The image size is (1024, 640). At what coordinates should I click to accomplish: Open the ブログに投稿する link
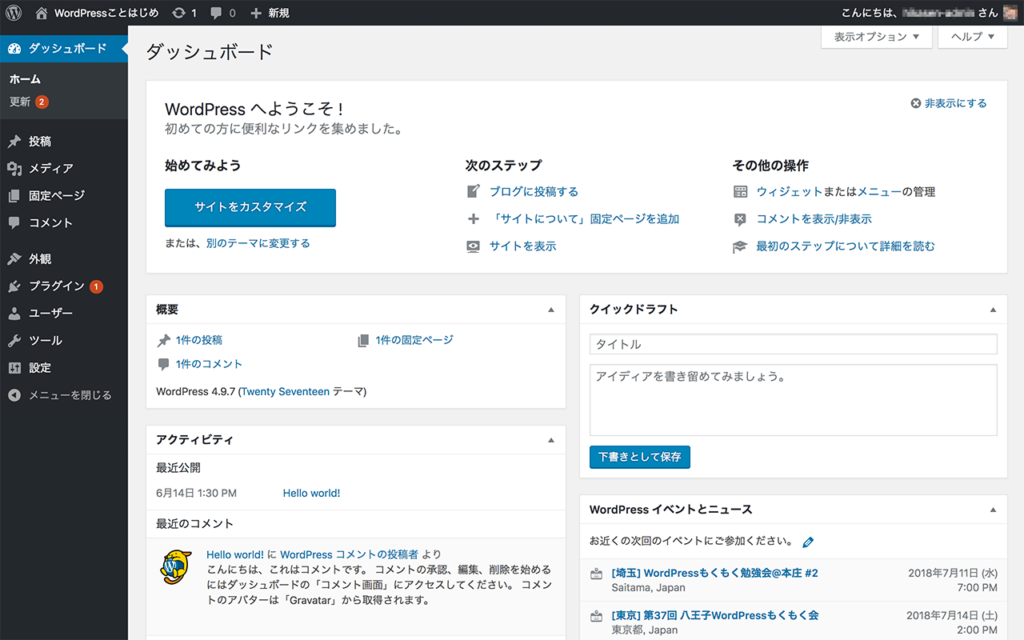[534, 191]
